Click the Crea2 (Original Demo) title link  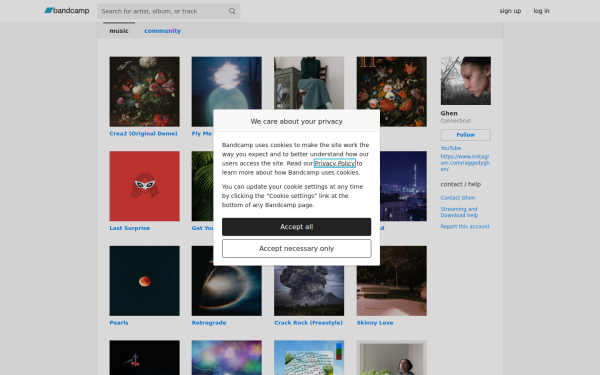pyautogui.click(x=143, y=134)
